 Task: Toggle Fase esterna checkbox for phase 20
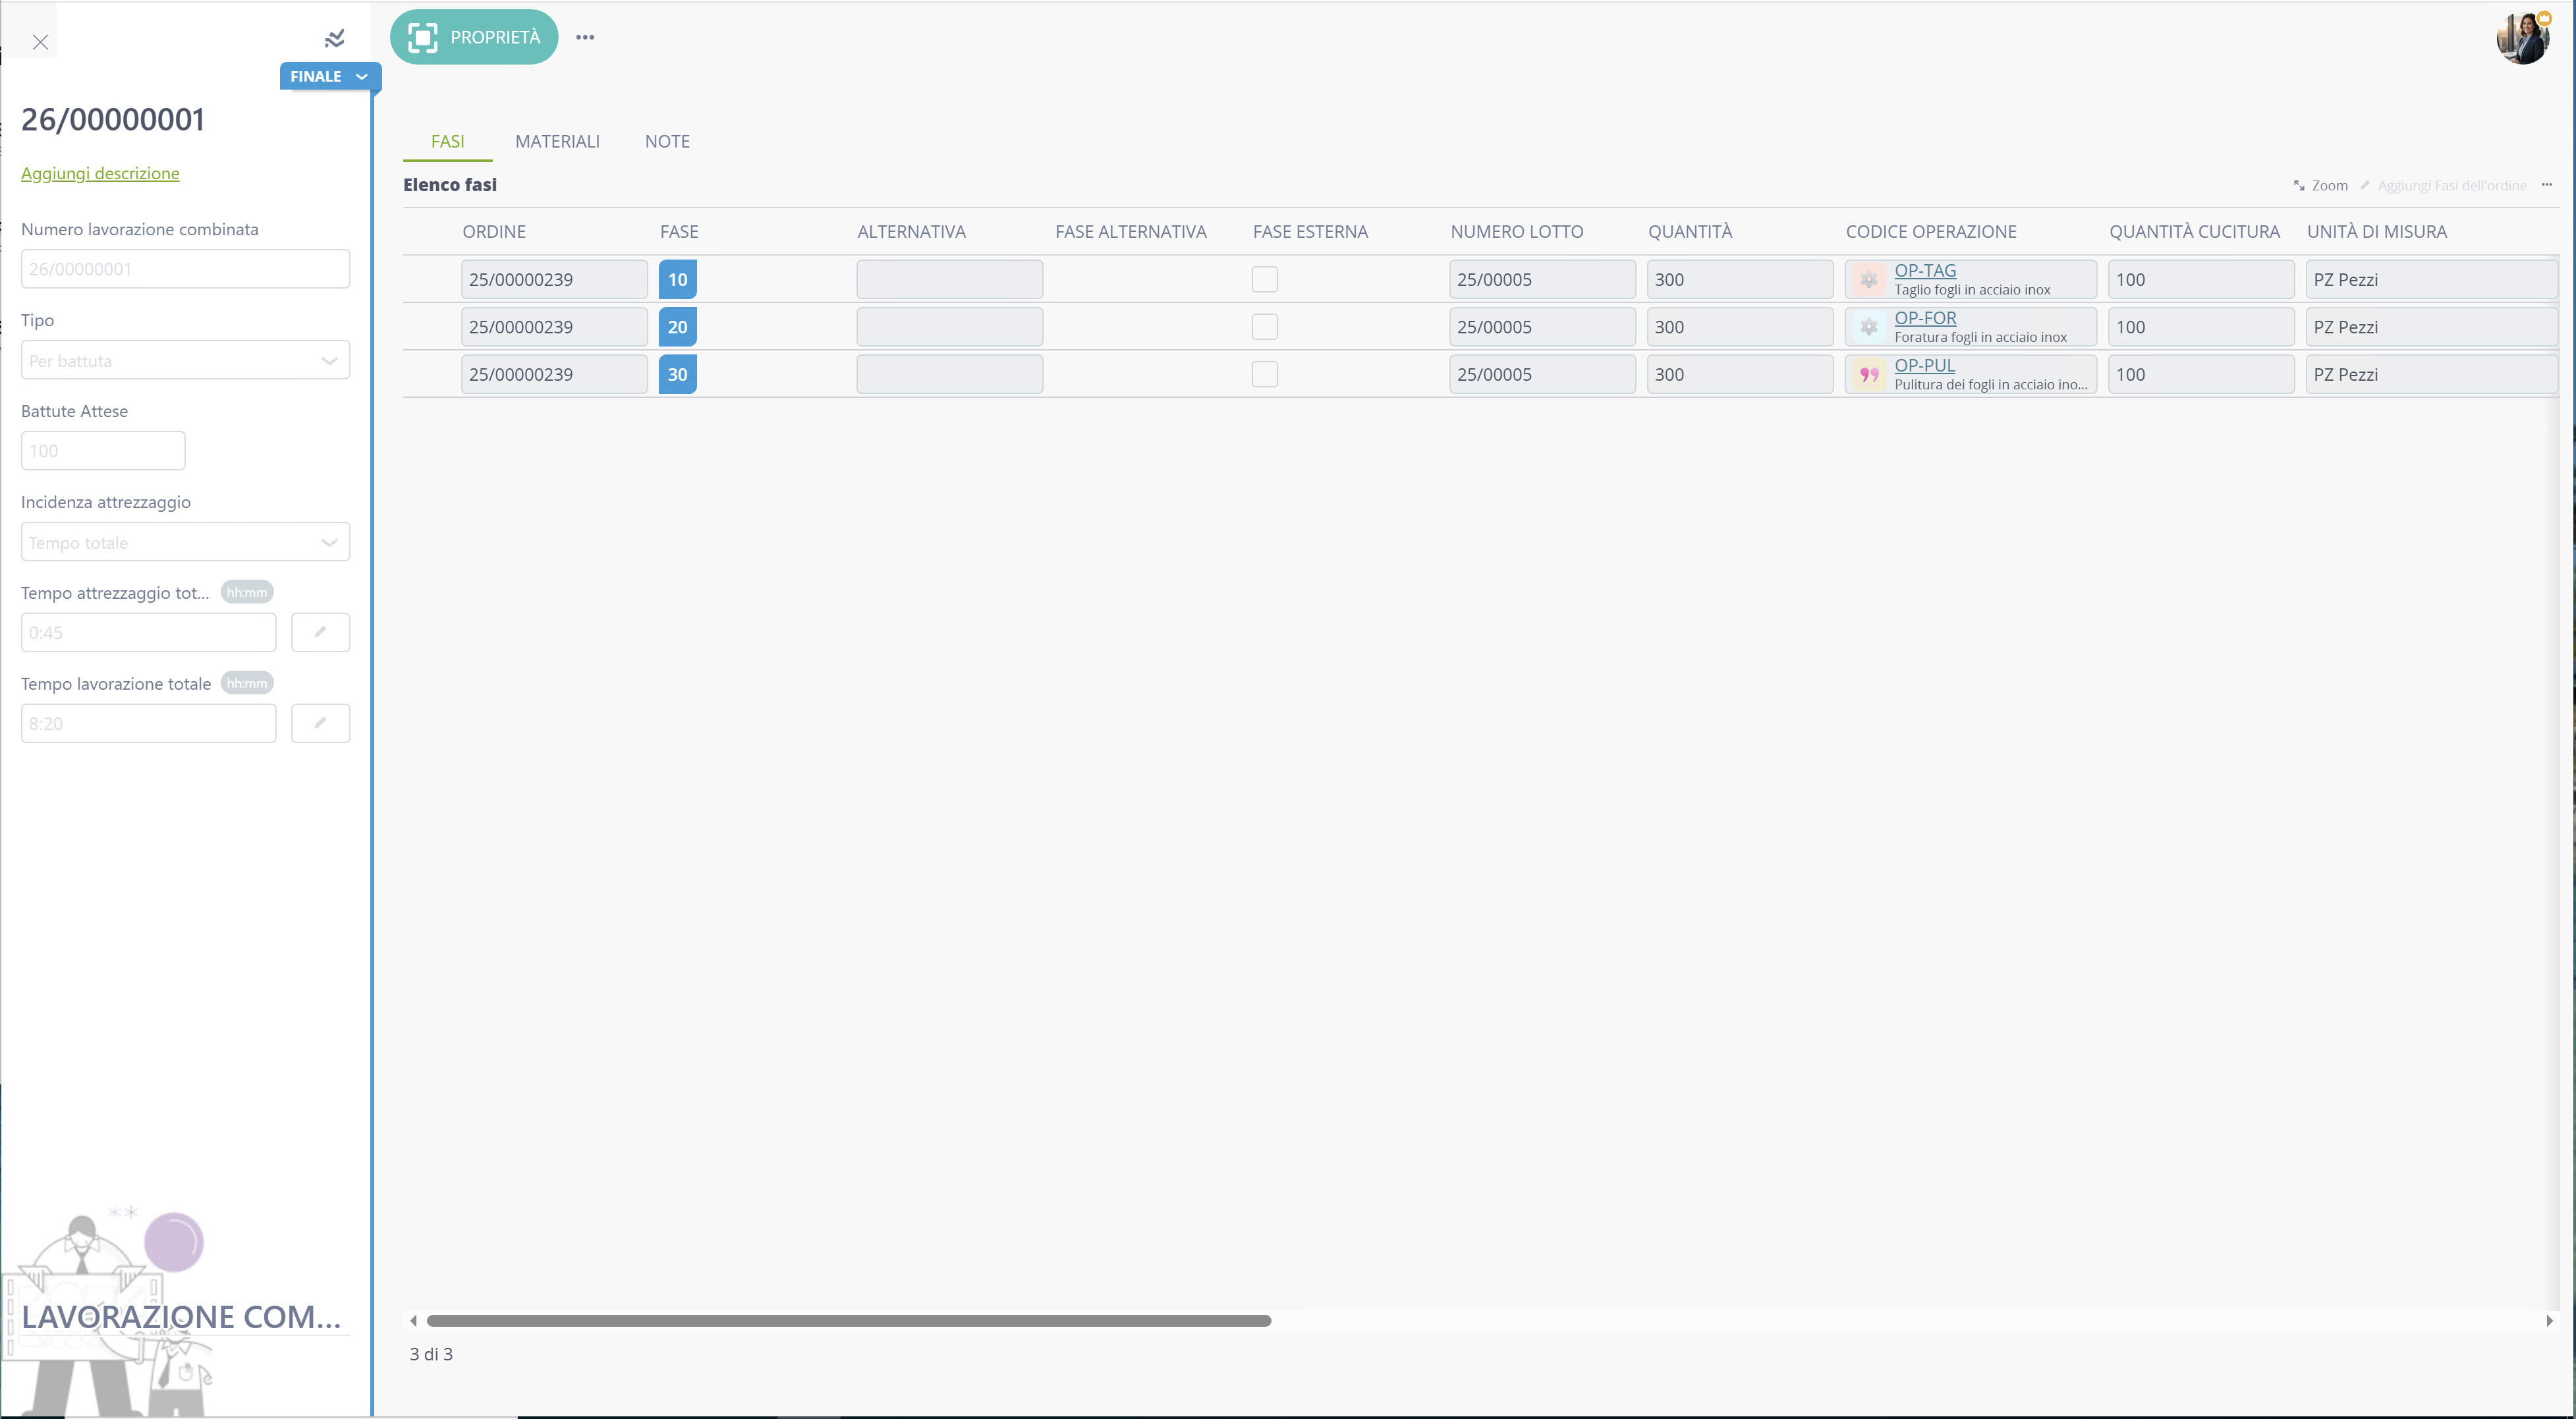1265,327
